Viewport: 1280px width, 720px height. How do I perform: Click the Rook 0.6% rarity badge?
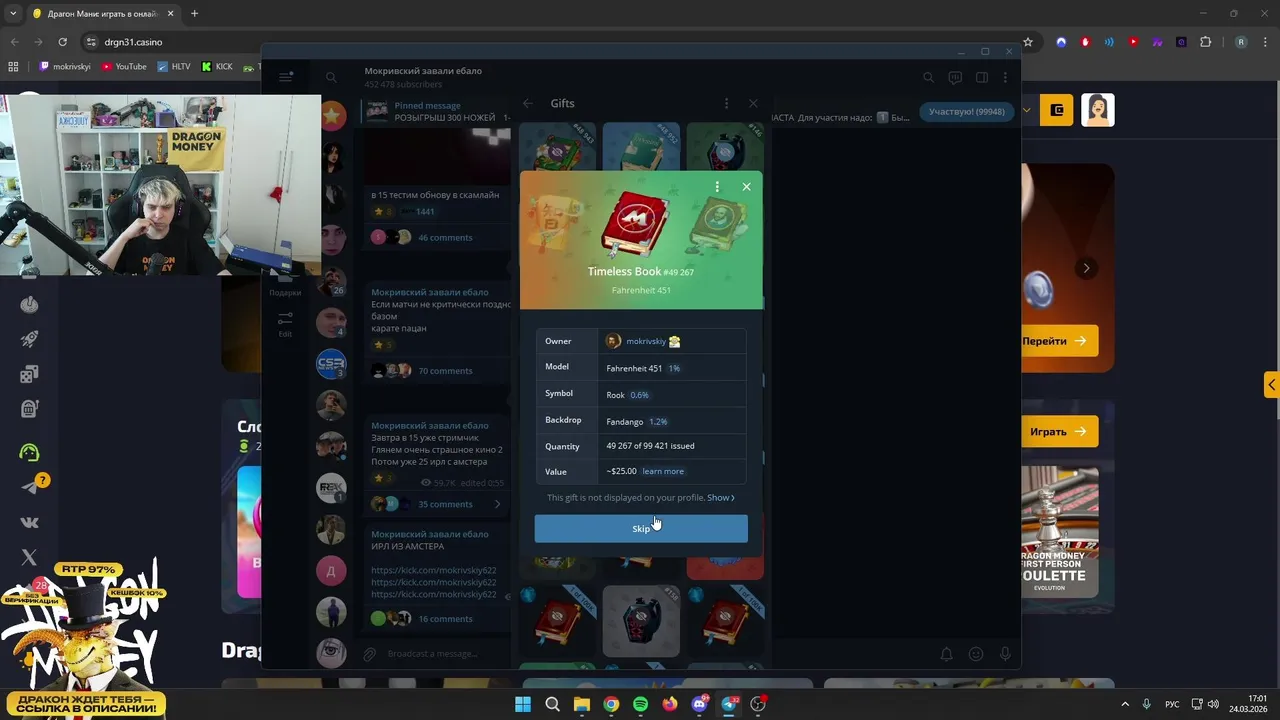tap(639, 395)
